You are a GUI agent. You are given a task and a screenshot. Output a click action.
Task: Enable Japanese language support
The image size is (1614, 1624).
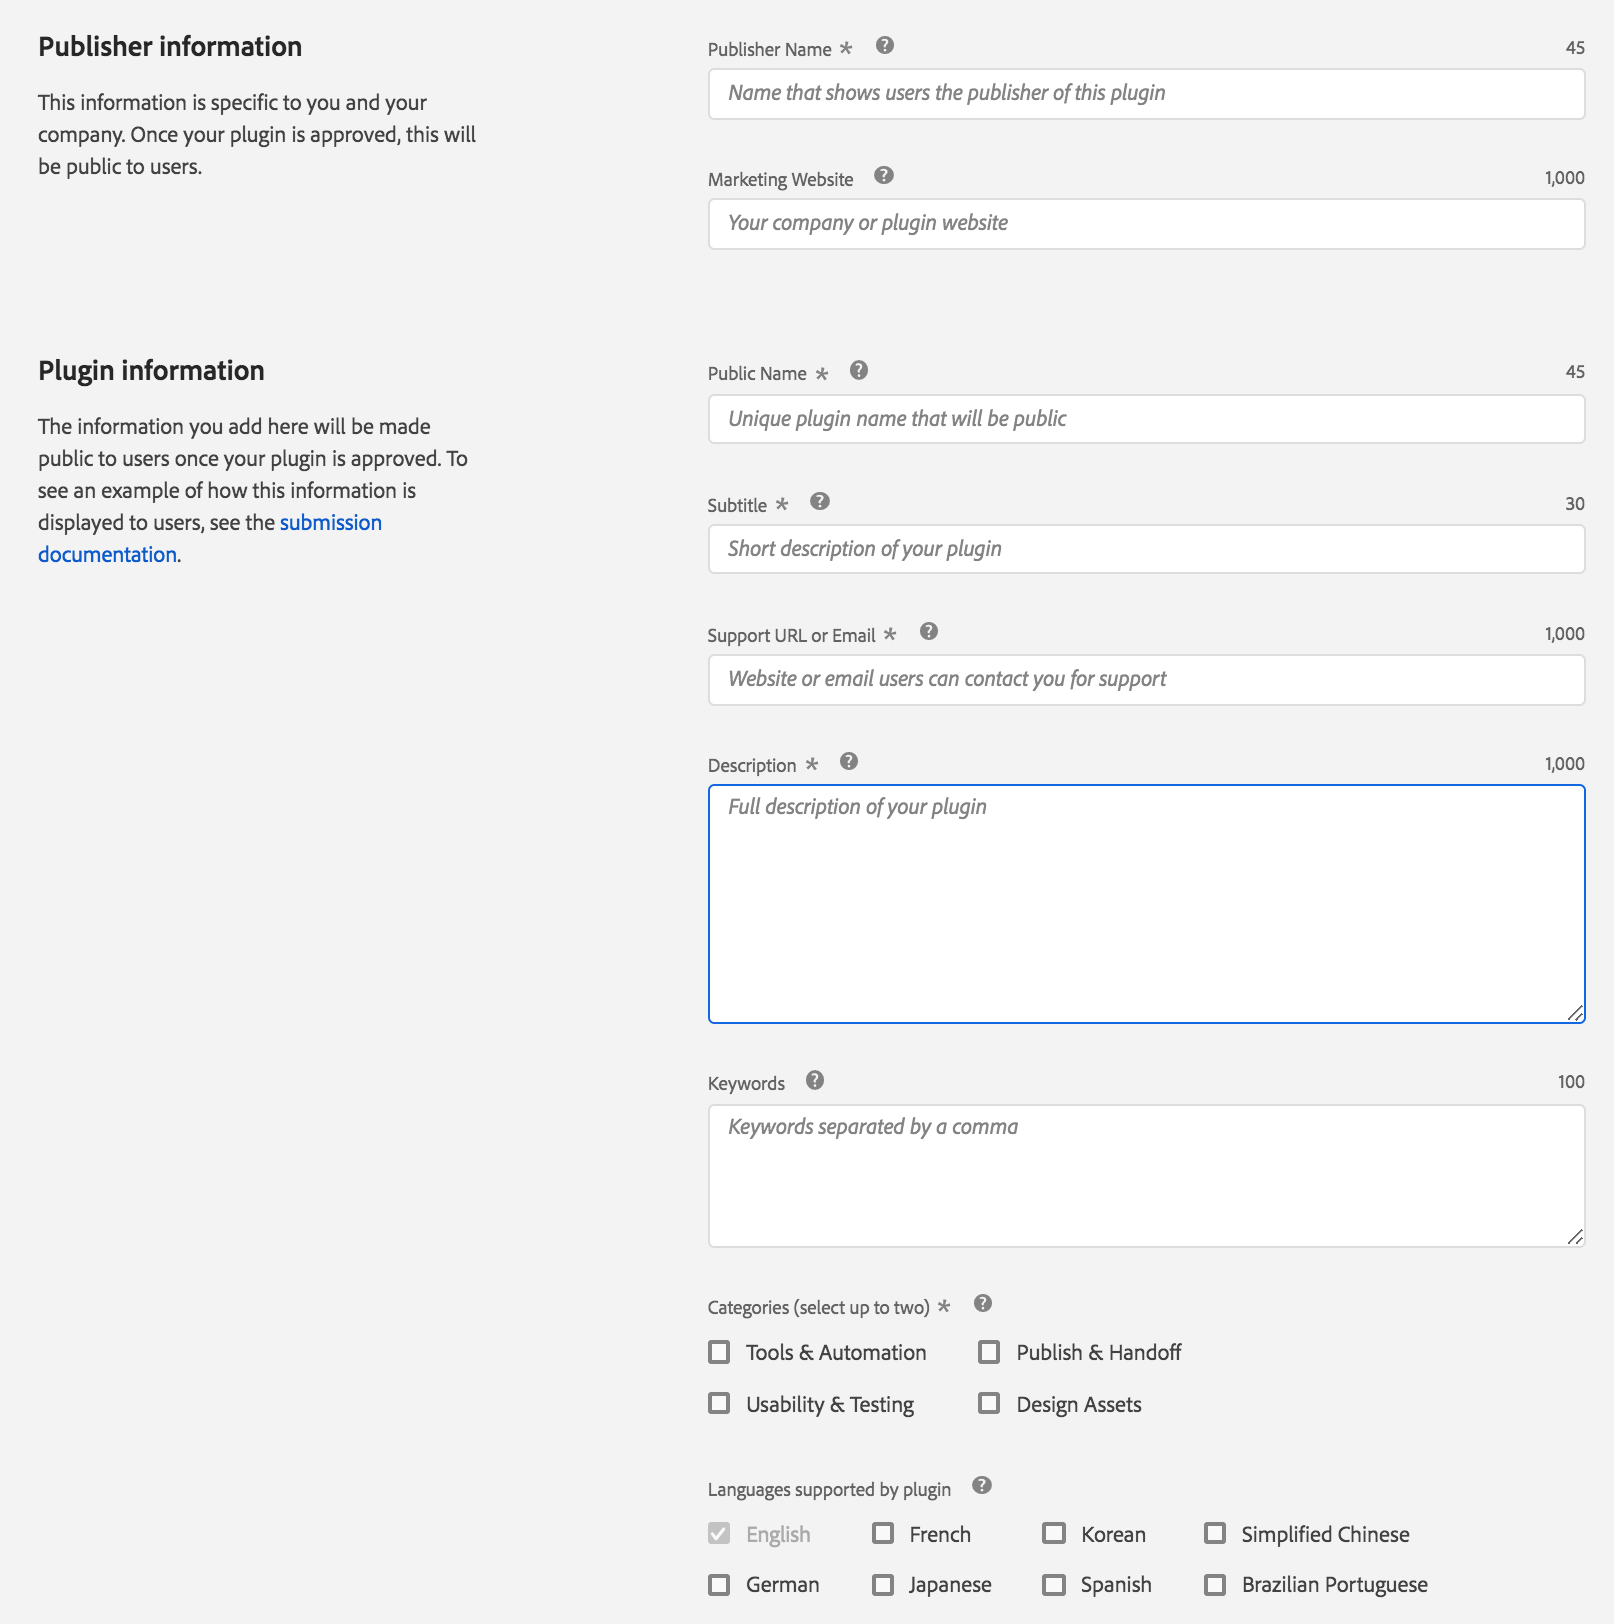(x=883, y=1585)
